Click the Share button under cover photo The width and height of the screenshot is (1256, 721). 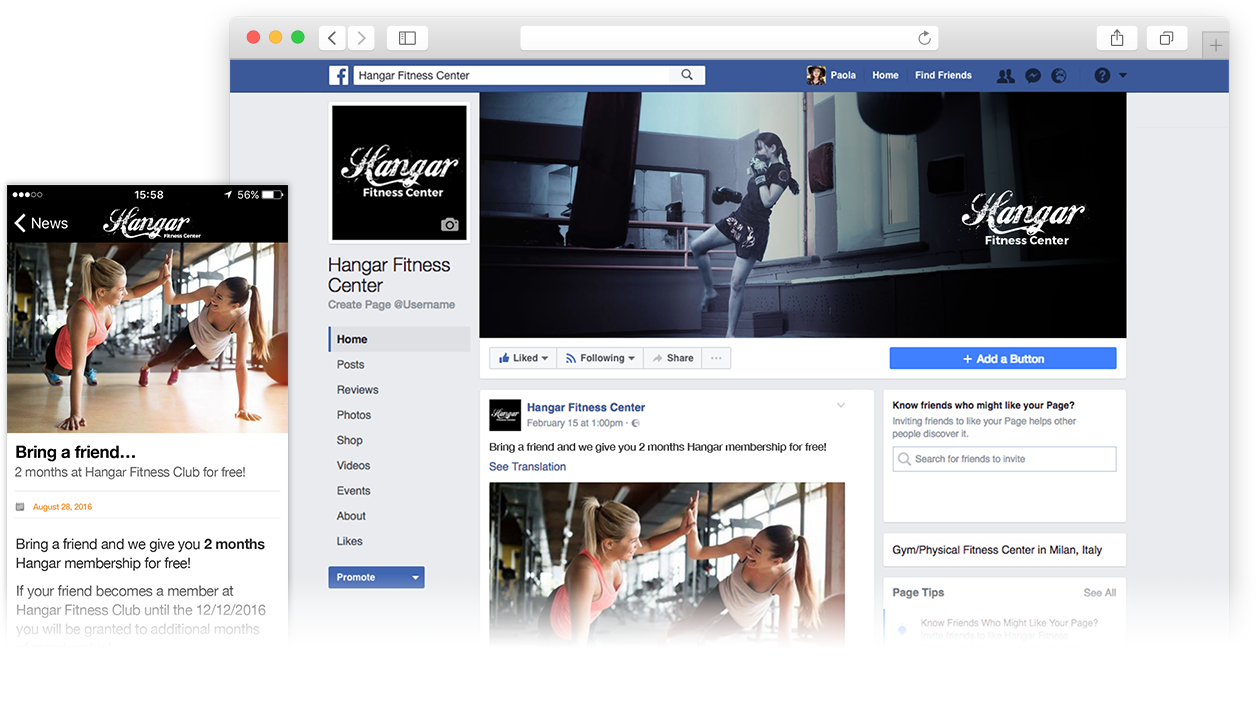coord(672,358)
